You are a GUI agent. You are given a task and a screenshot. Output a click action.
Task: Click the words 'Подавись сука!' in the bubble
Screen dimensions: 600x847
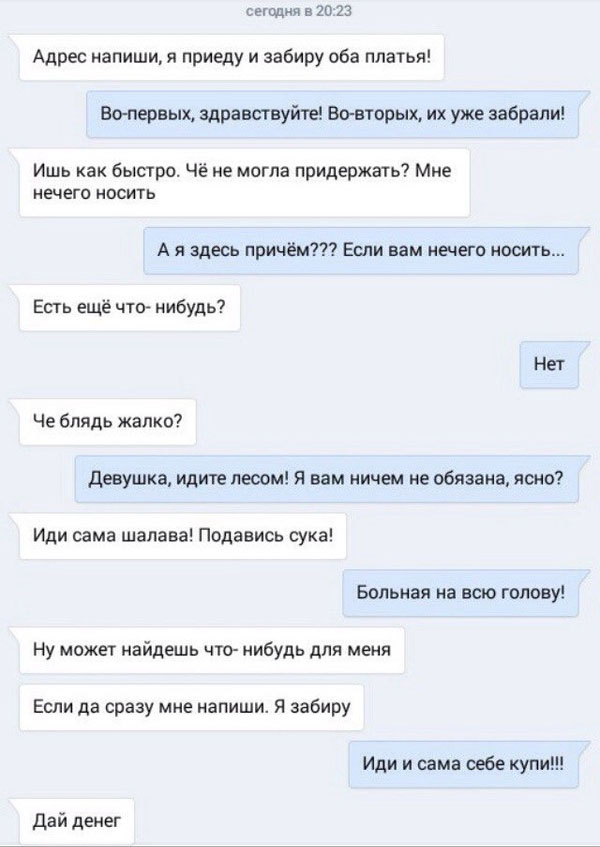[x=265, y=536]
